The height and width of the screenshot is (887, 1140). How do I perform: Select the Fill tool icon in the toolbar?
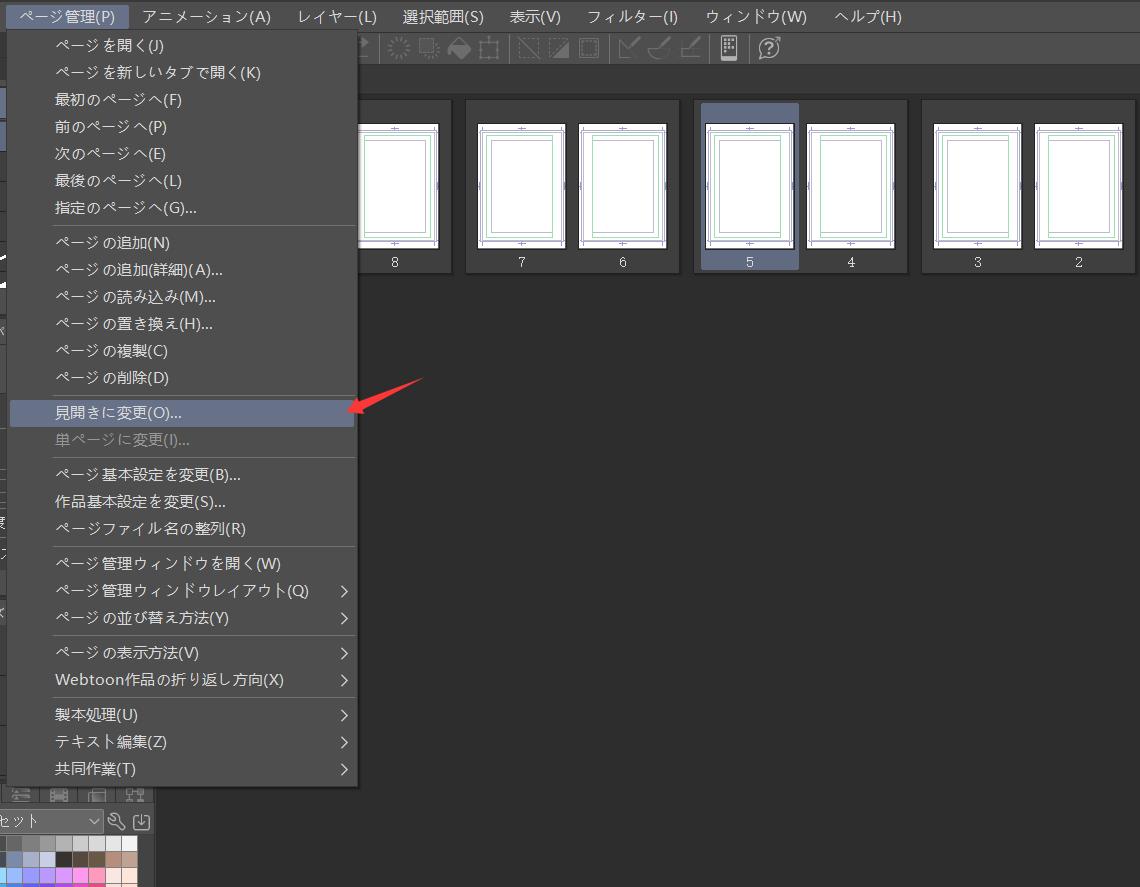(458, 48)
